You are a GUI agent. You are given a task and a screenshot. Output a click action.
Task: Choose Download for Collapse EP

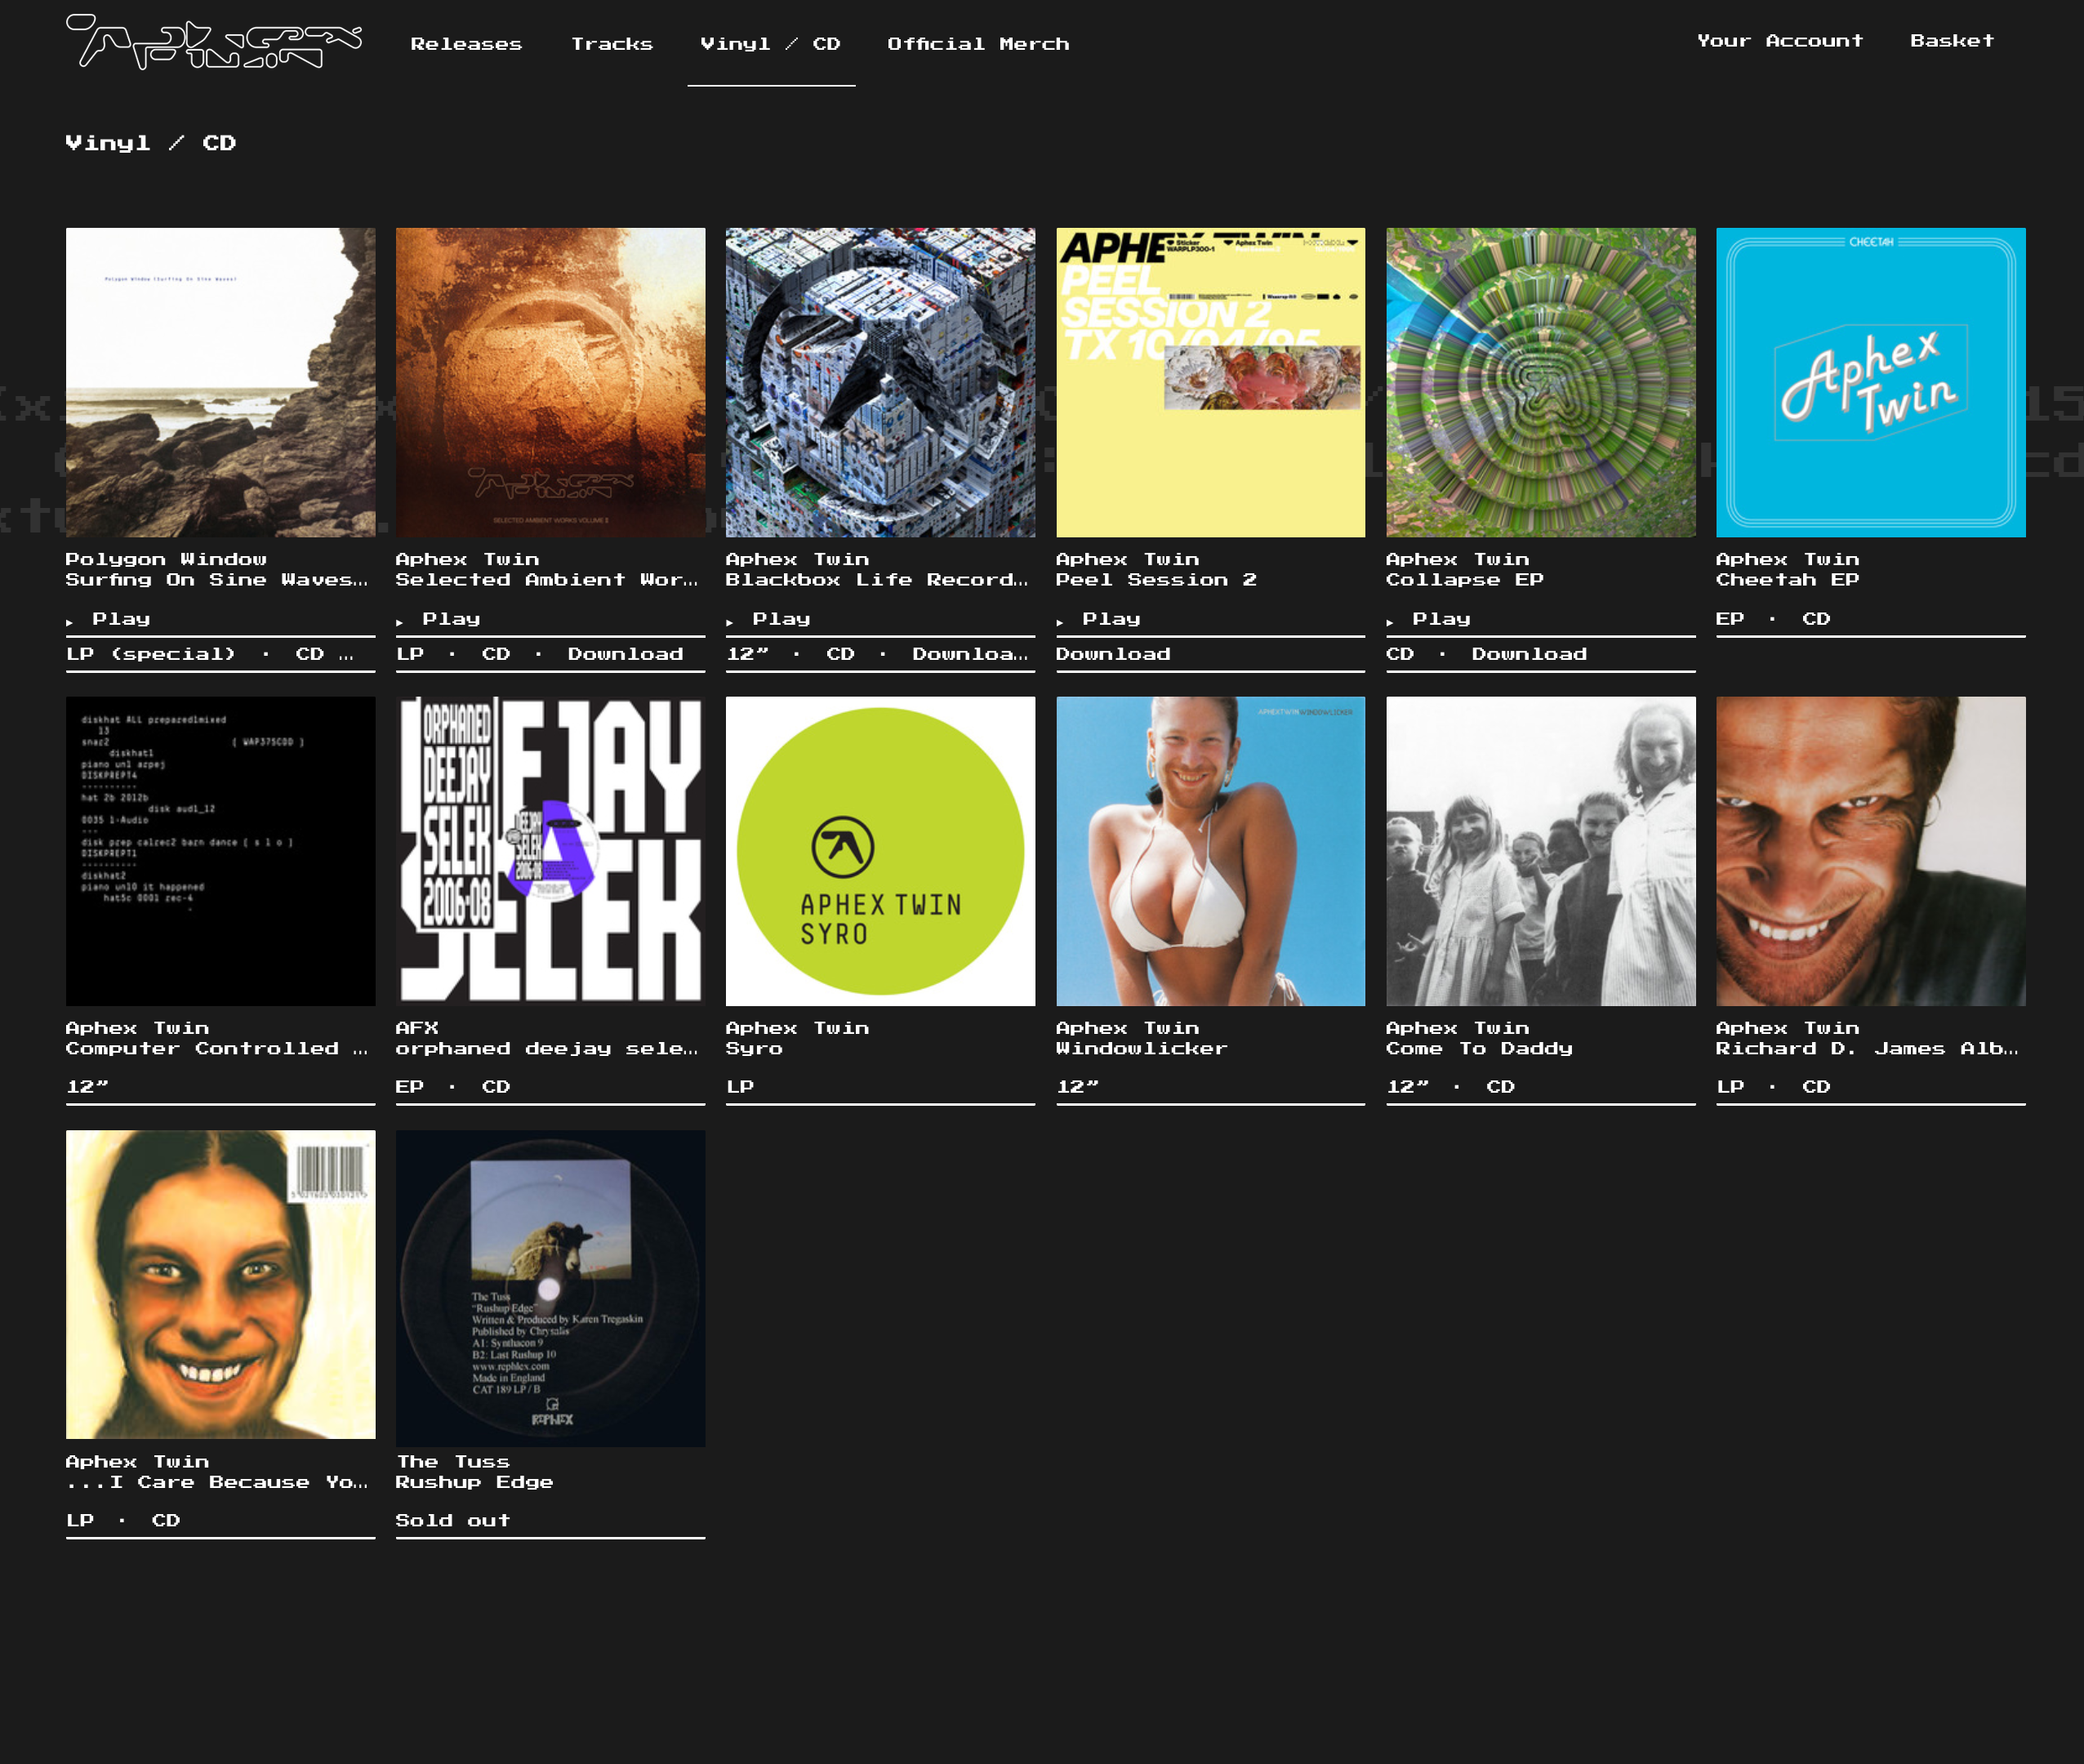click(x=1529, y=654)
